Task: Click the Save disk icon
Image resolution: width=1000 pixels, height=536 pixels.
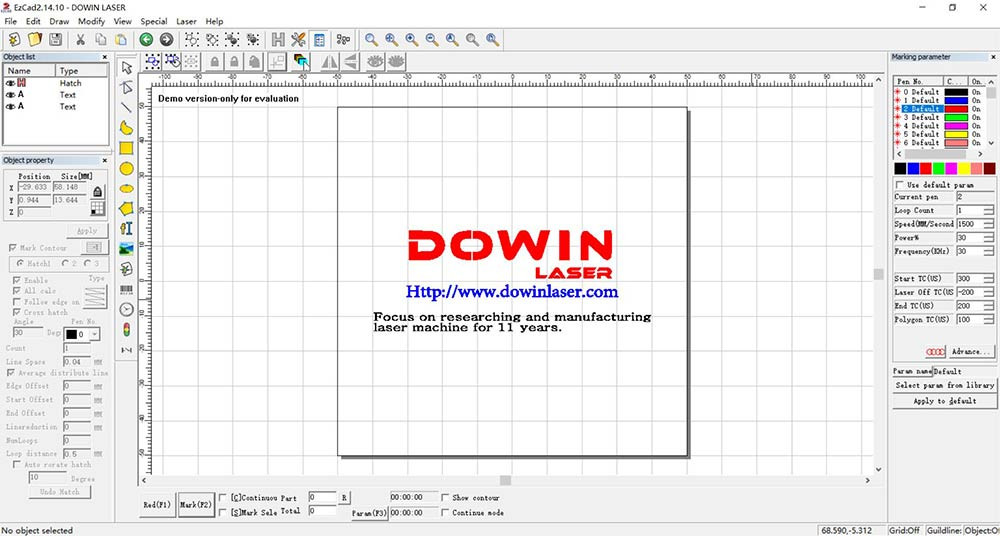Action: [56, 39]
